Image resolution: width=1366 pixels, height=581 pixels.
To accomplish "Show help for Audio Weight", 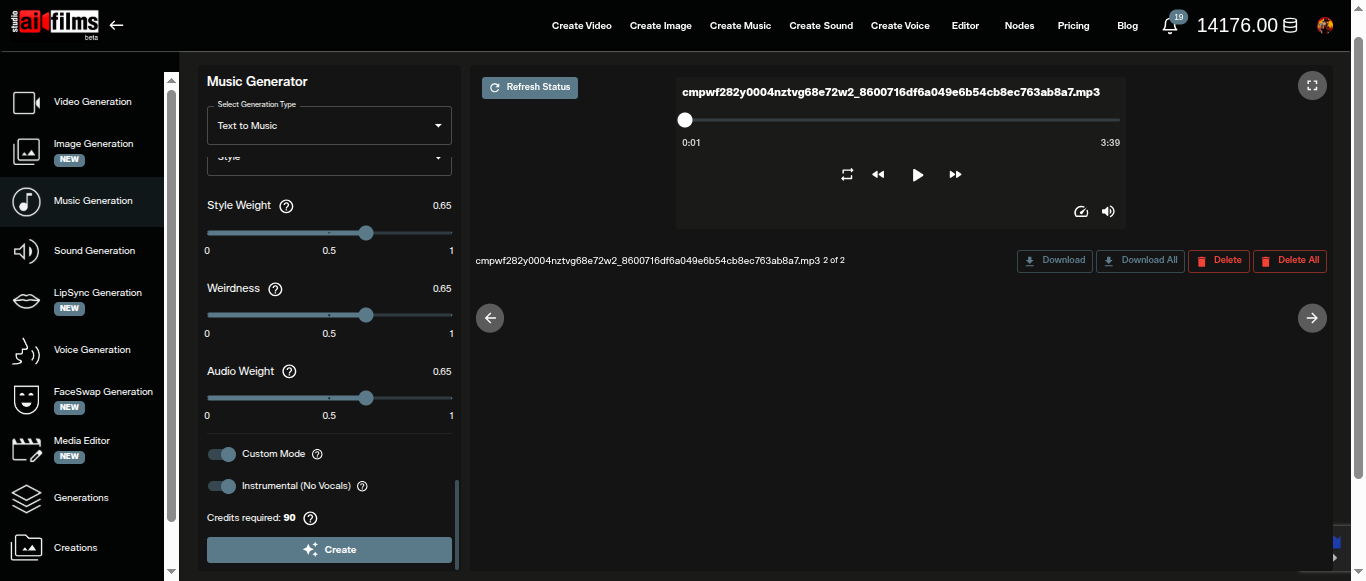I will (289, 372).
